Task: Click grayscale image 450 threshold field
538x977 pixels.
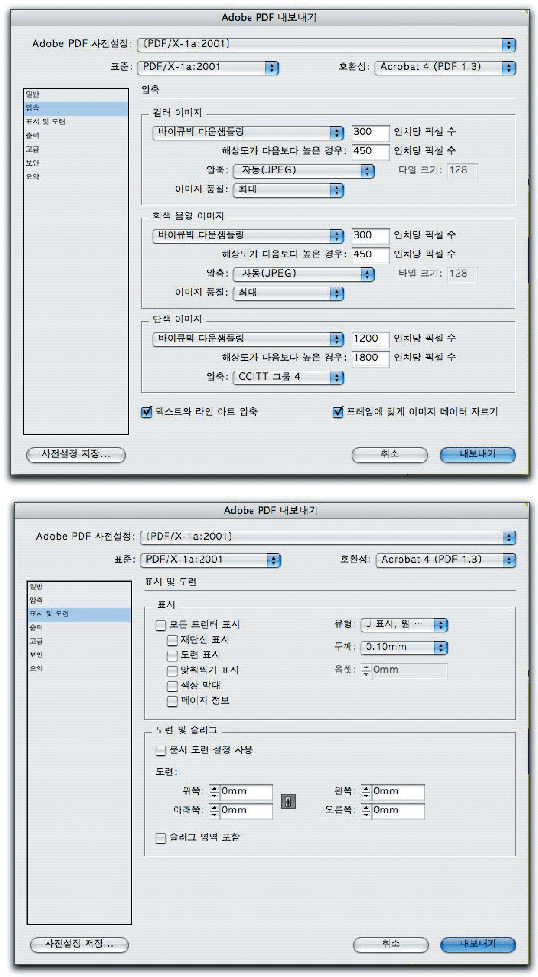Action: [371, 254]
